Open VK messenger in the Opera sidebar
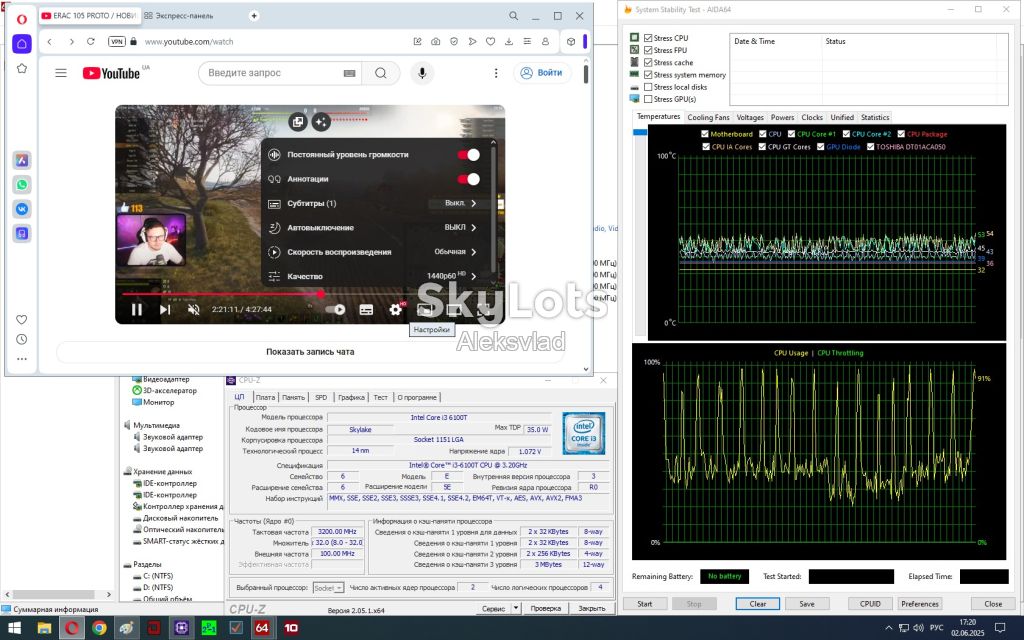This screenshot has height=640, width=1024. click(22, 209)
